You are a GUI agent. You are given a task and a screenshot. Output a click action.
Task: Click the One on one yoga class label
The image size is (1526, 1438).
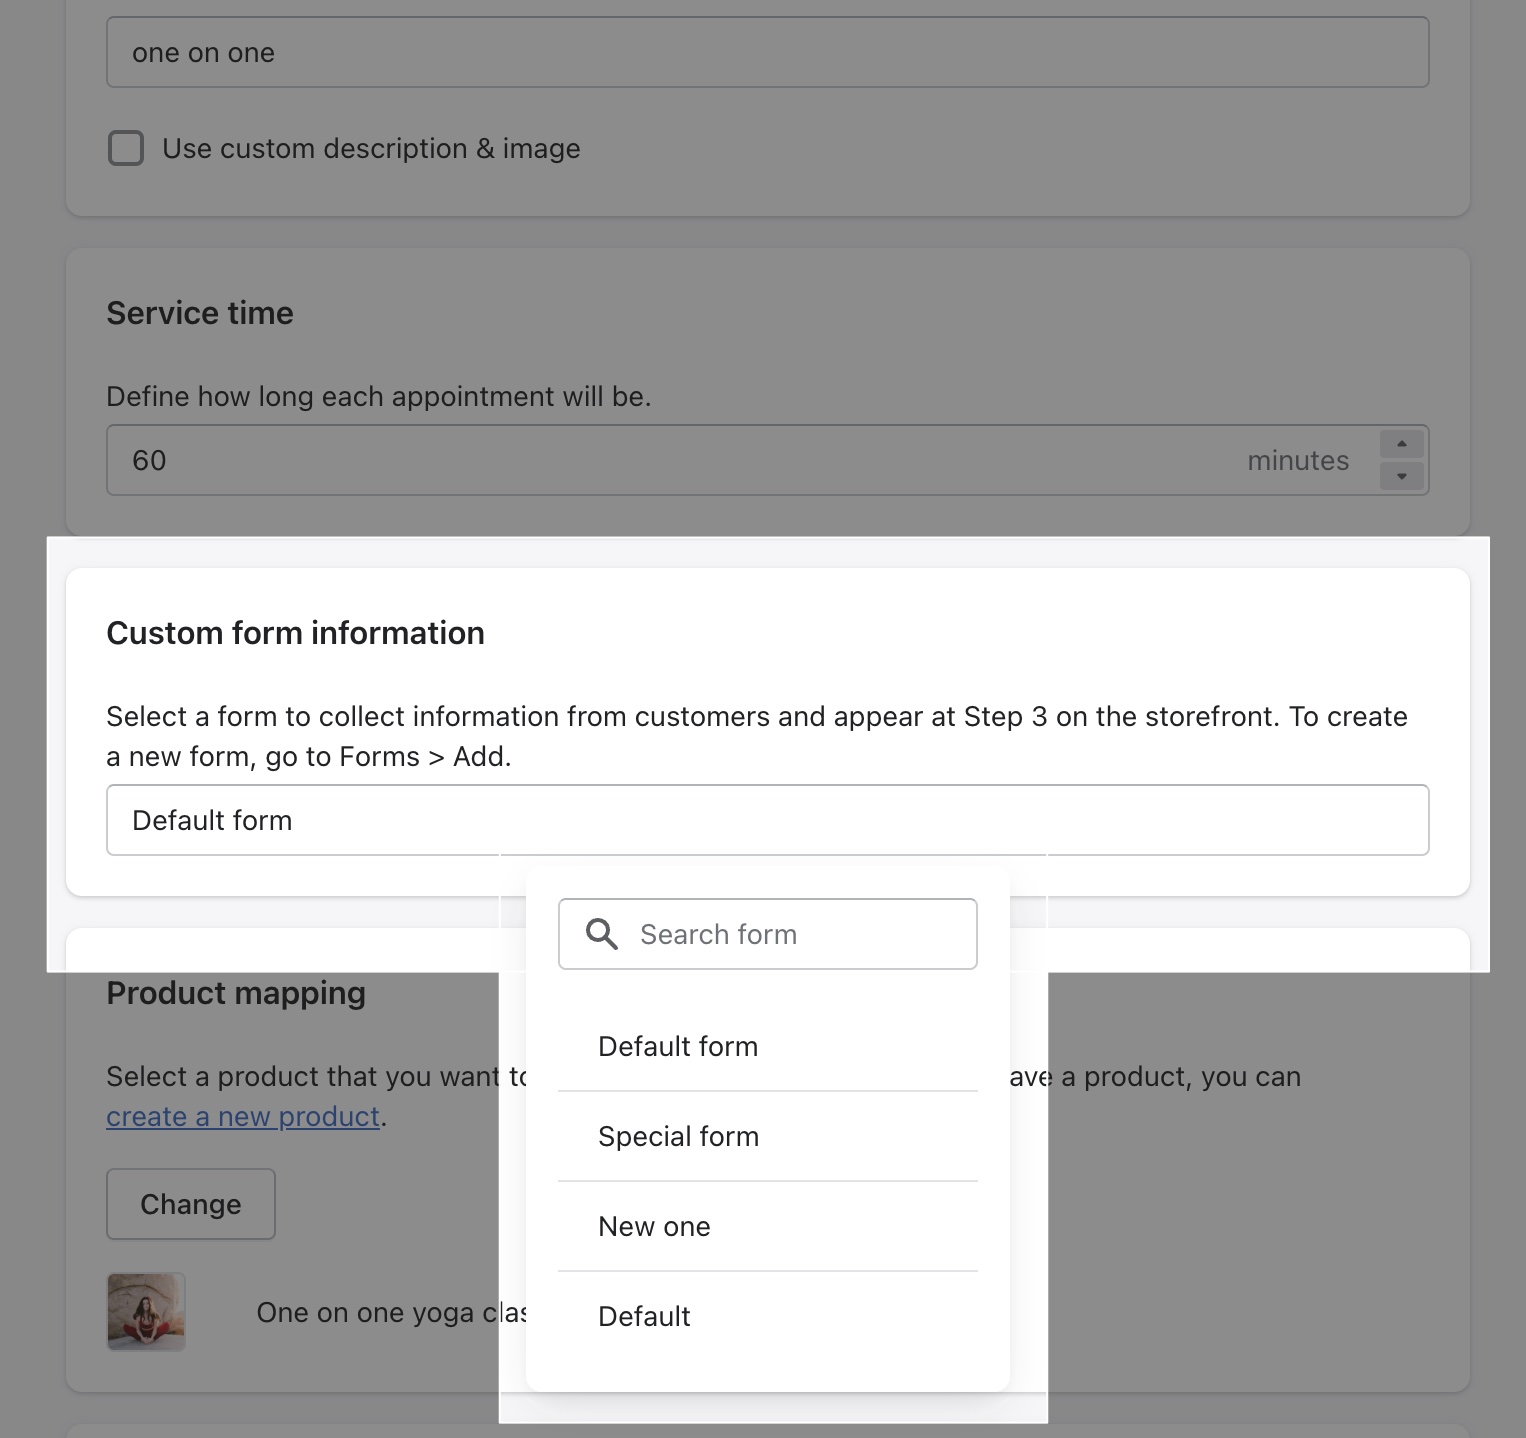(390, 1312)
